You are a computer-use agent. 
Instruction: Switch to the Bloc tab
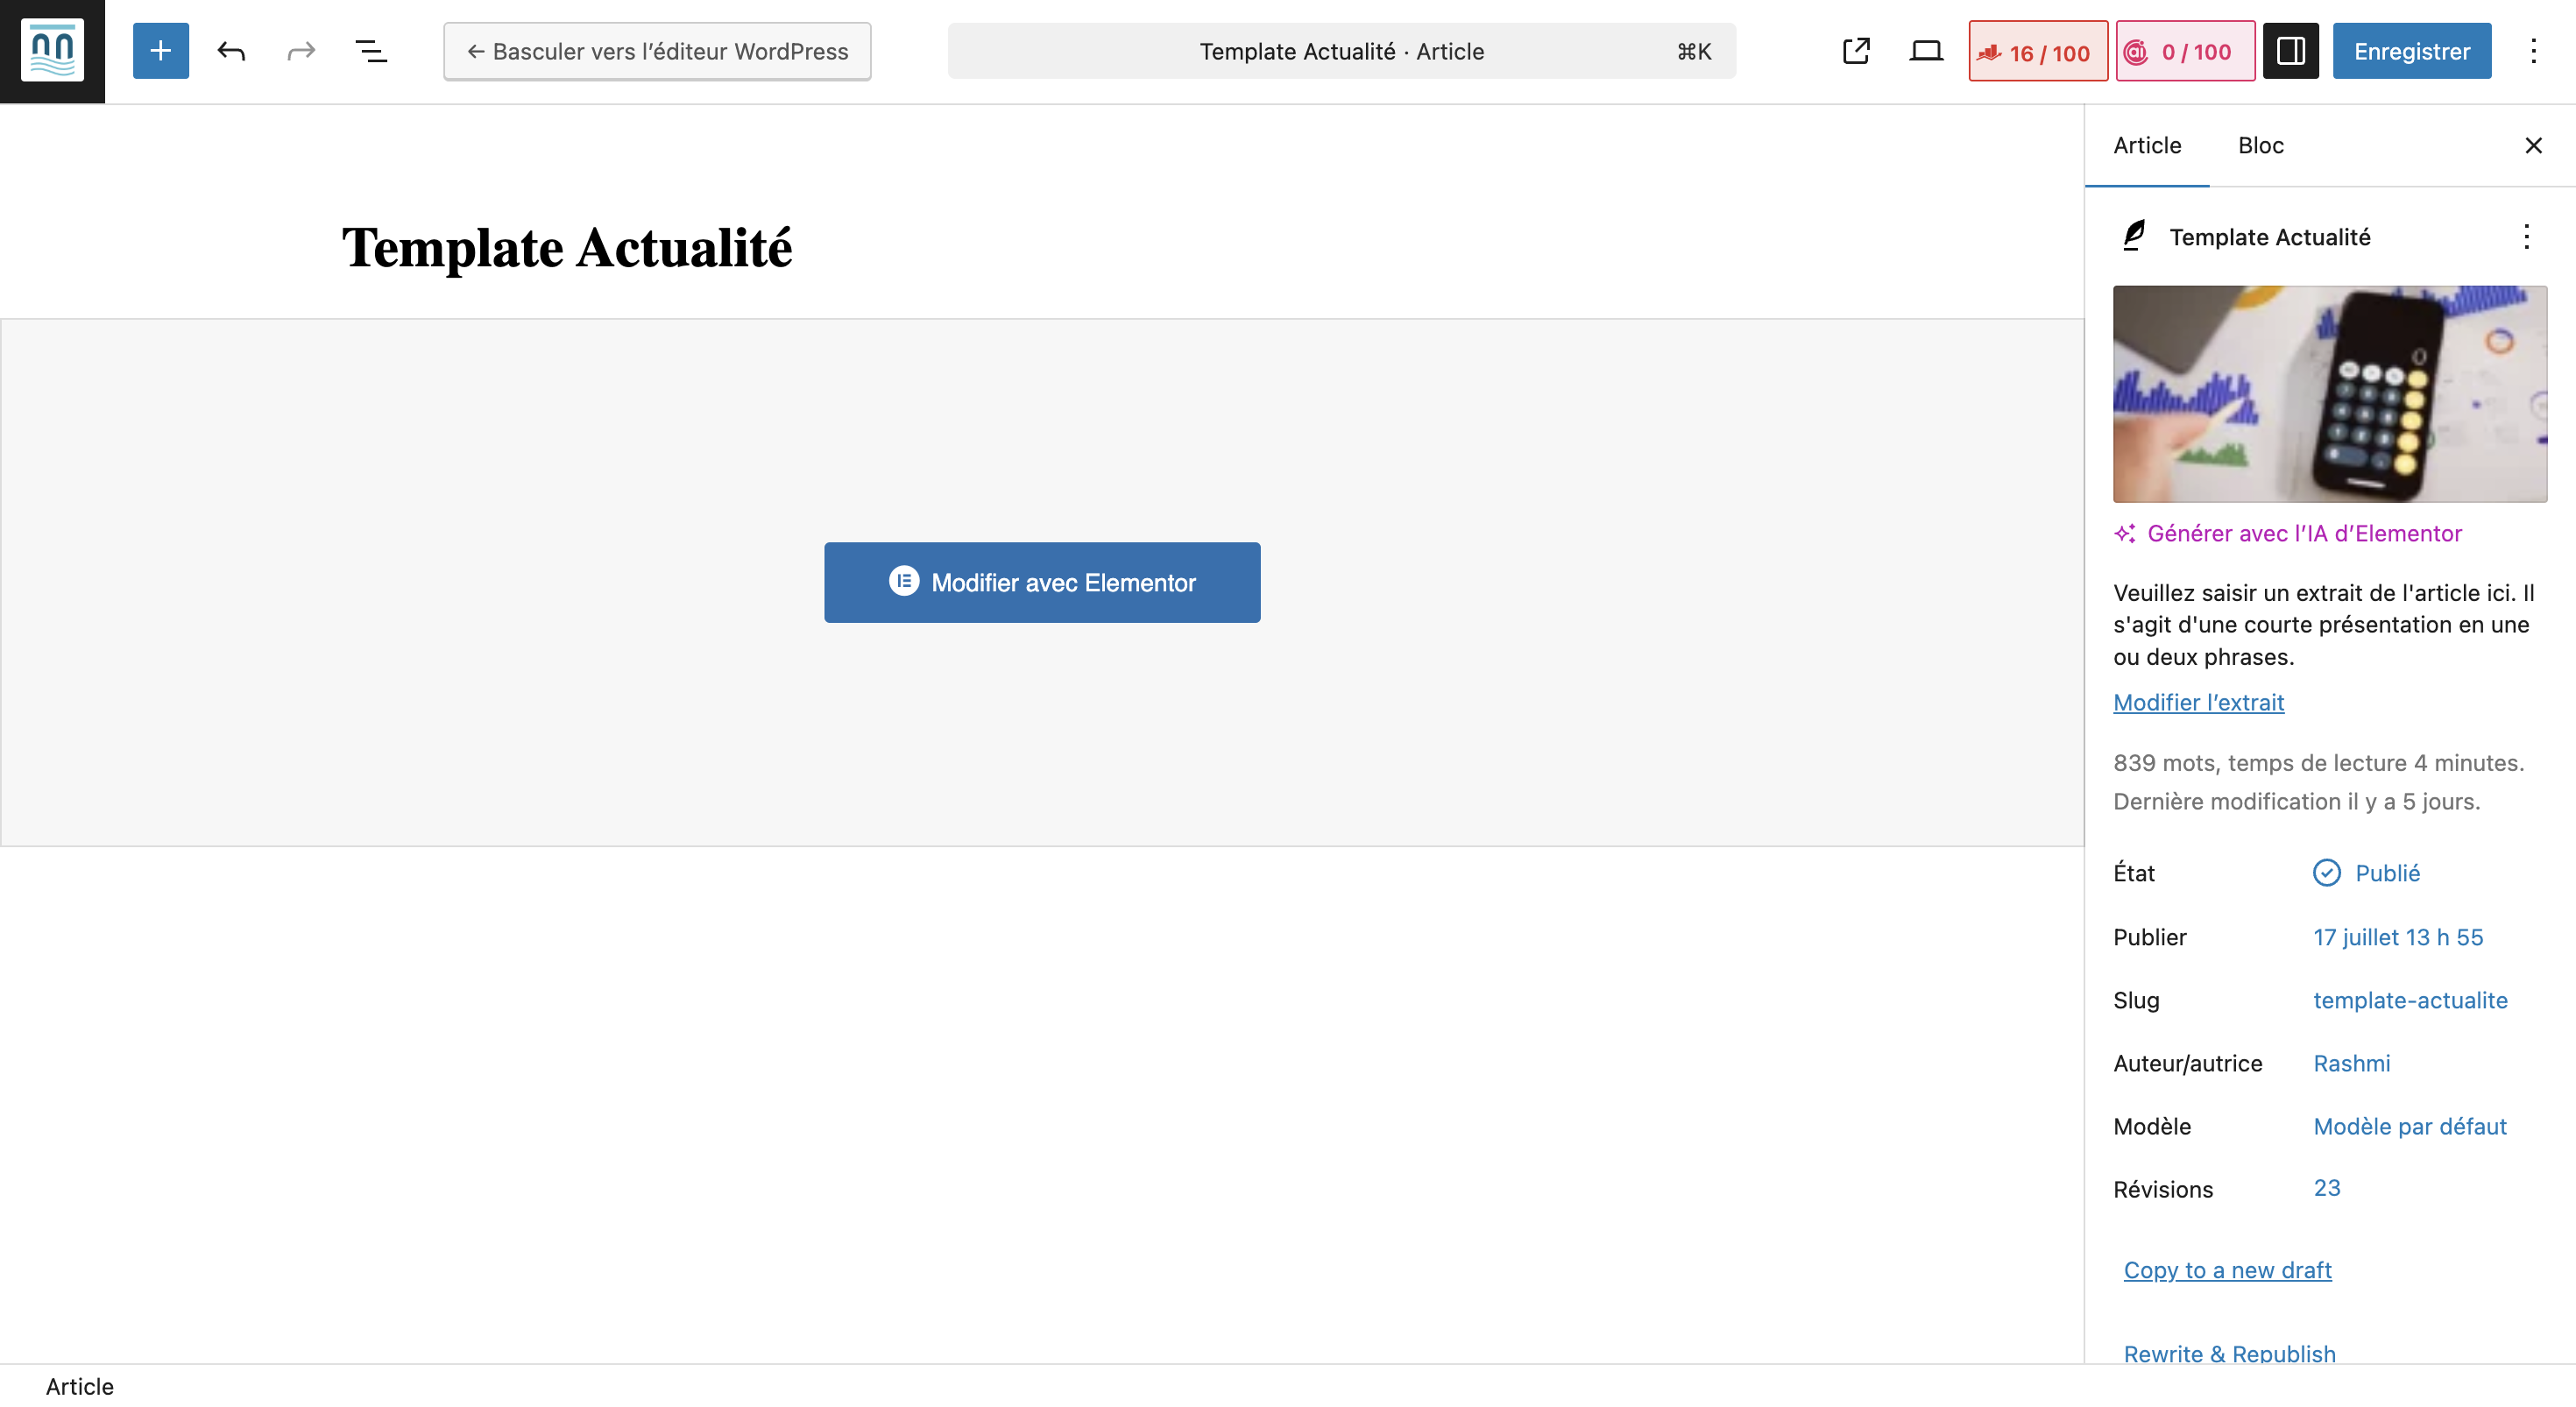coord(2260,146)
